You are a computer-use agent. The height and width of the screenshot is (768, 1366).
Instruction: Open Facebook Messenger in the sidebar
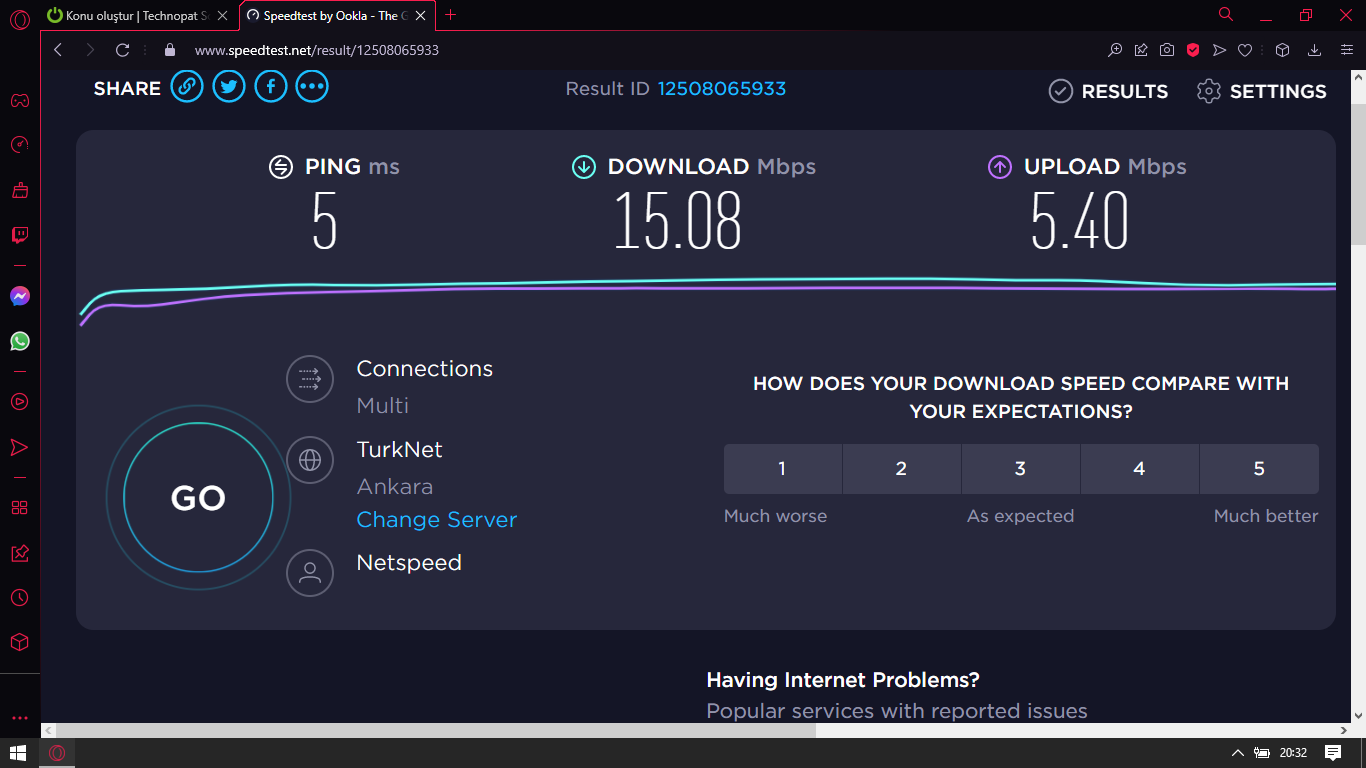(19, 296)
